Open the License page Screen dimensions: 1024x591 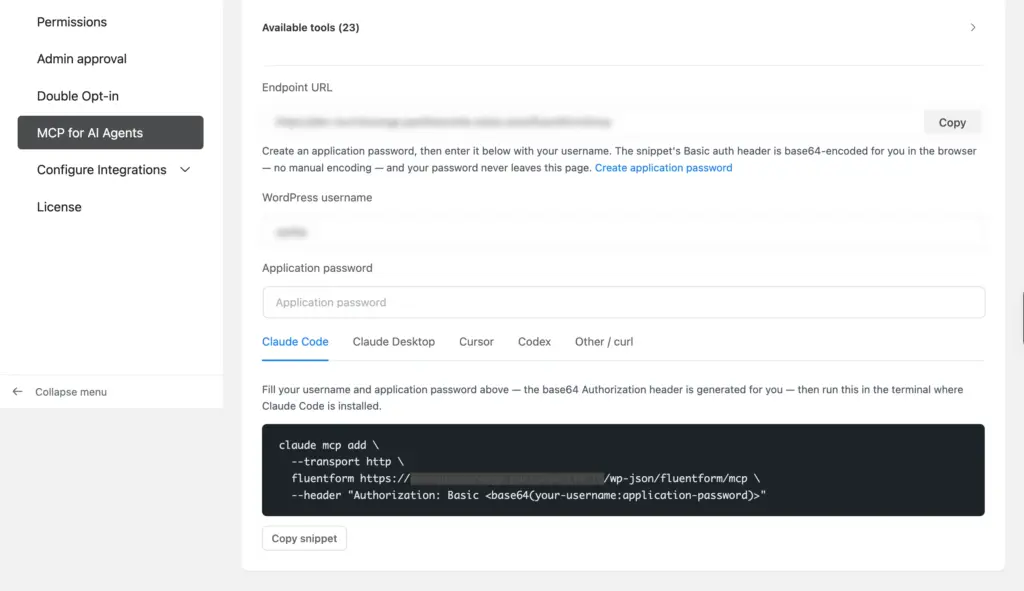coord(59,207)
